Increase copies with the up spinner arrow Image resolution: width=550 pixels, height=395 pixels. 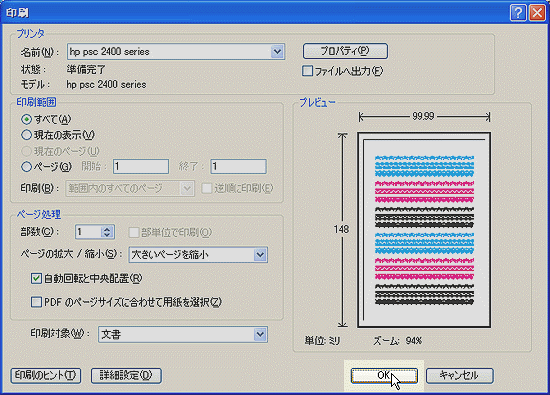tap(107, 228)
